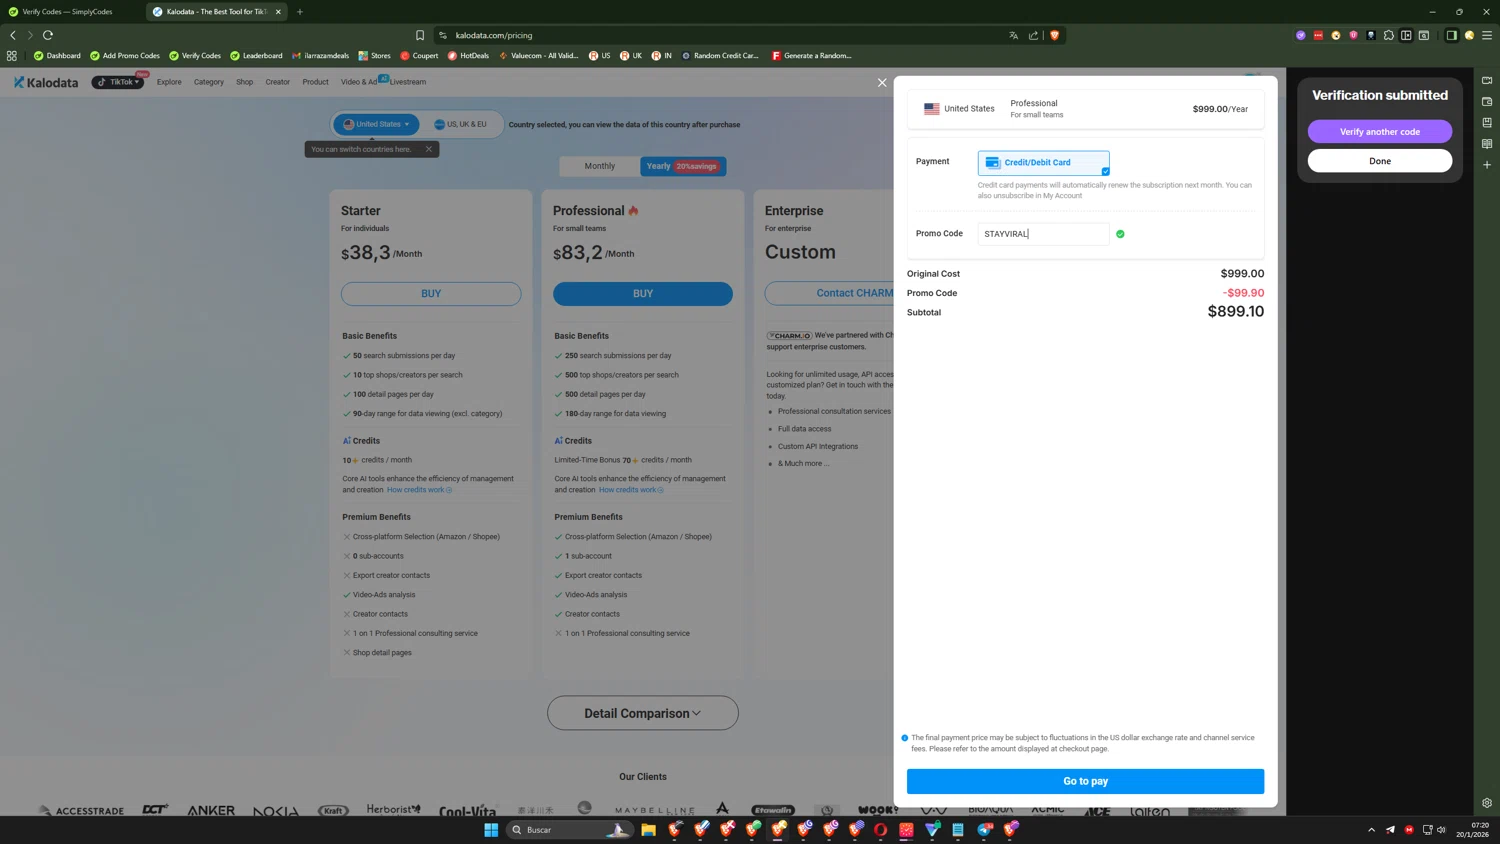Image resolution: width=1500 pixels, height=844 pixels.
Task: Open How credits work link in Starter plan
Action: pyautogui.click(x=419, y=490)
